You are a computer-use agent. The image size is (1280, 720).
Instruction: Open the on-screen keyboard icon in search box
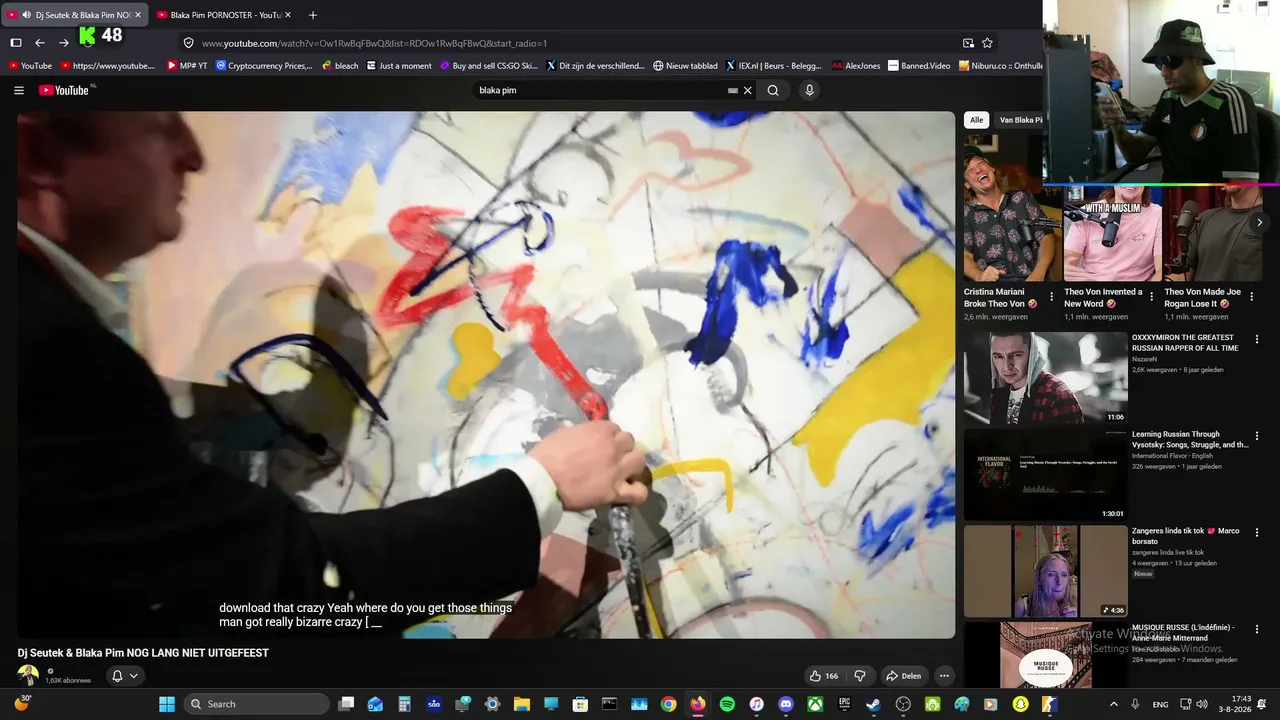coord(733,90)
